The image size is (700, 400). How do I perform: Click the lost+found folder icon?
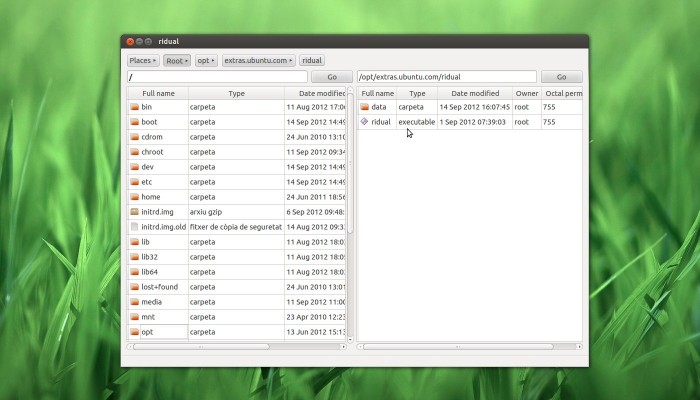pyautogui.click(x=134, y=287)
